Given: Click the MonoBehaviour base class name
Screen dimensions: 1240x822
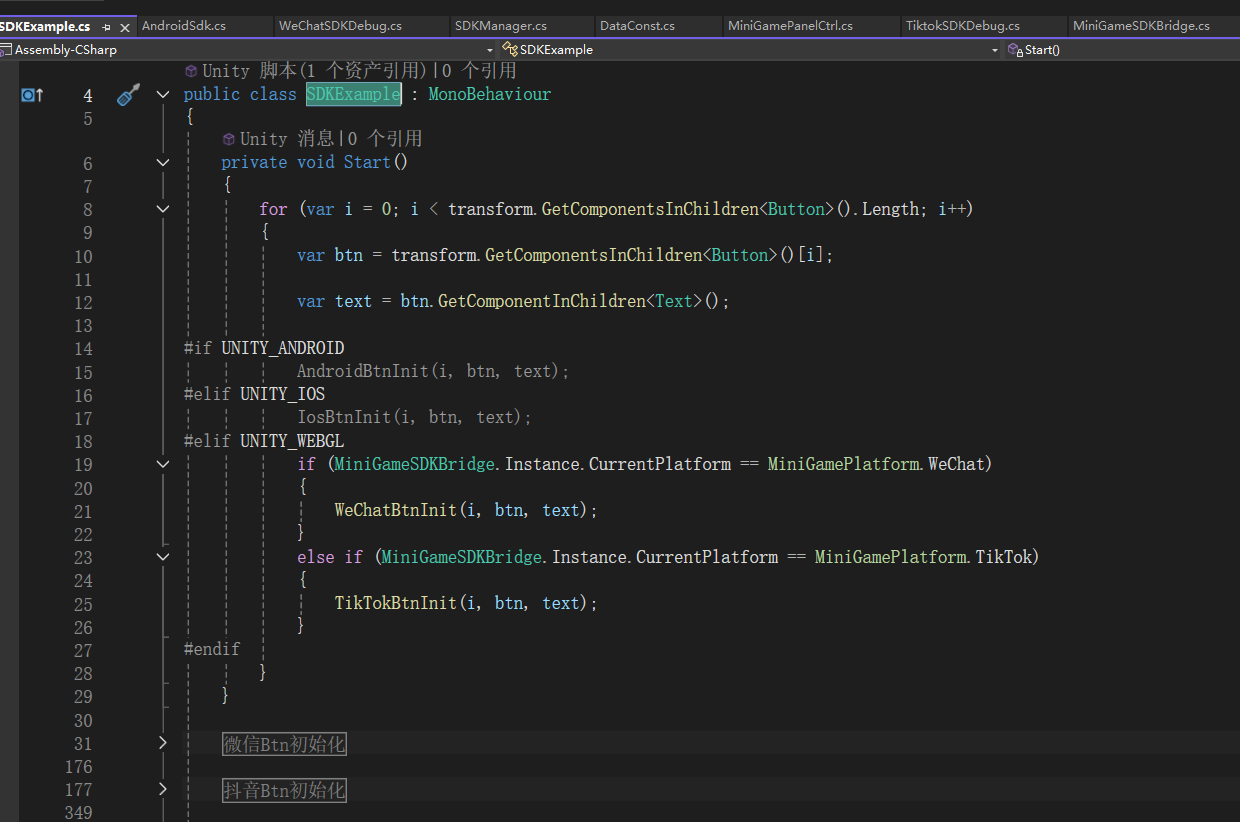Looking at the screenshot, I should point(489,94).
